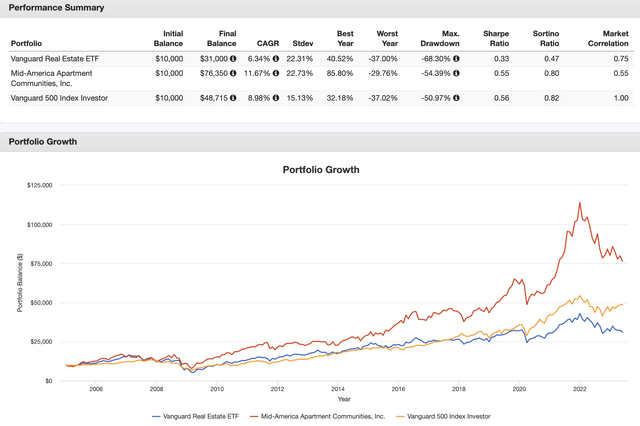Click info icon next to 11.67% CAGR
The height and width of the screenshot is (426, 640).
point(276,73)
